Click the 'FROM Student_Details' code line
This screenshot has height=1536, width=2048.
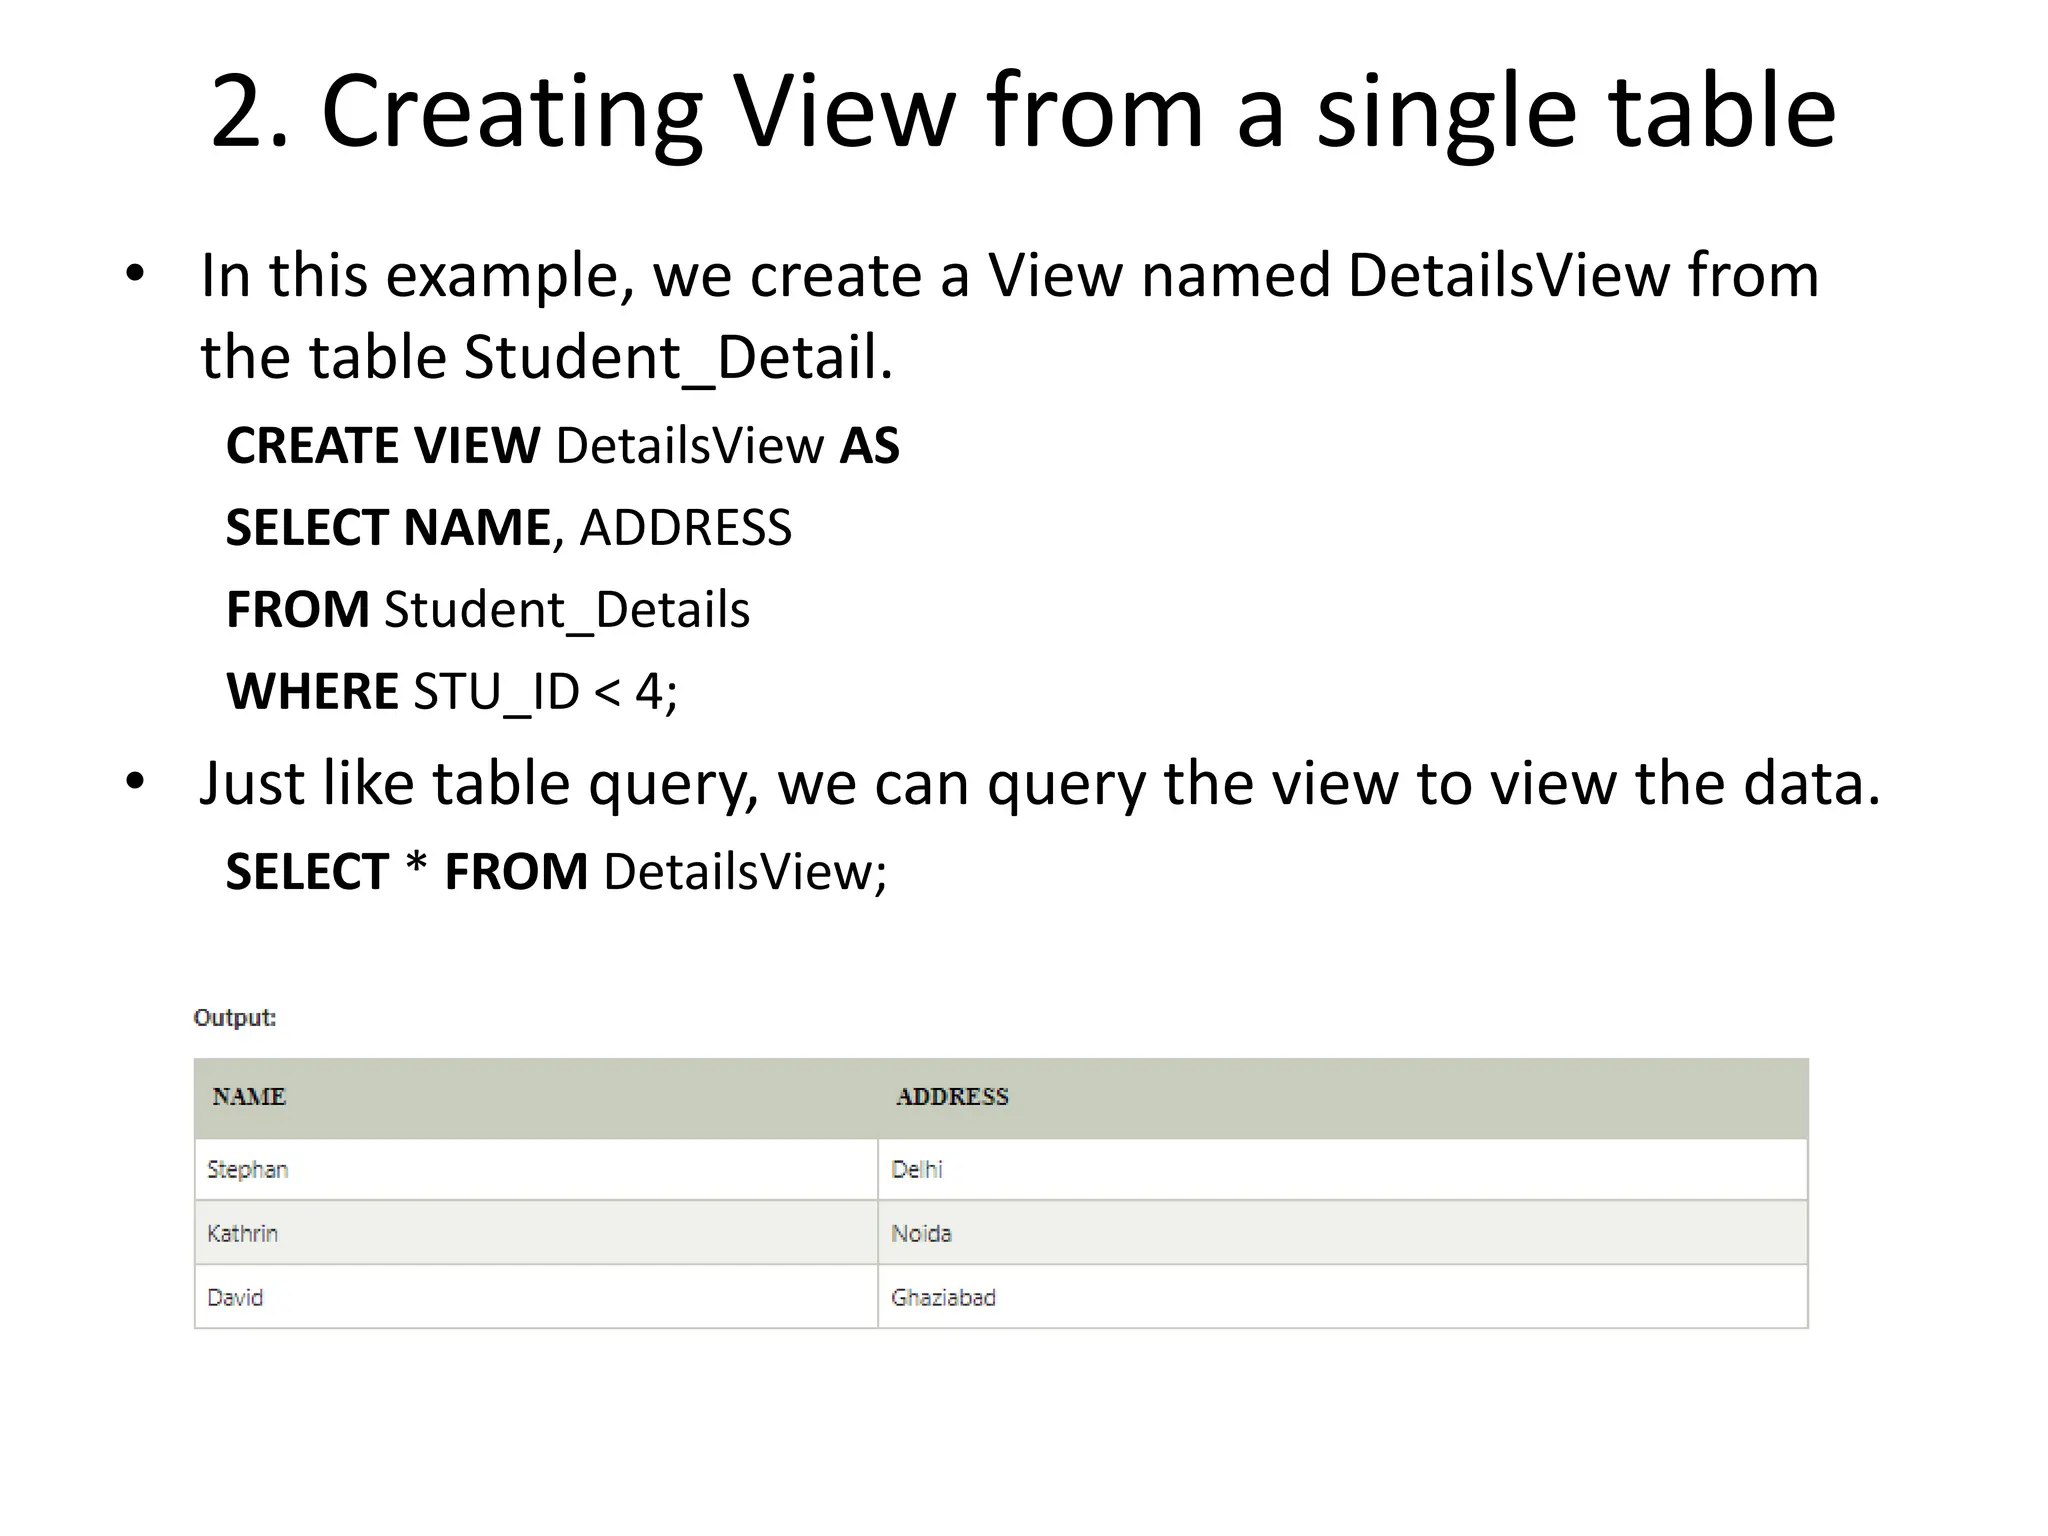(488, 610)
